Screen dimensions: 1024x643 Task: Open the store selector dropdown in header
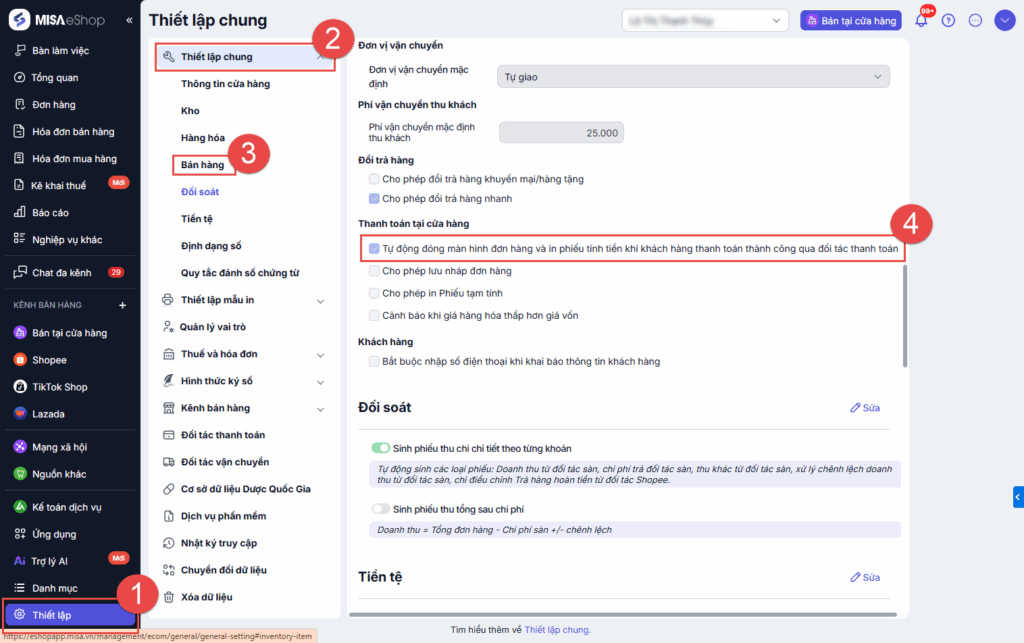click(705, 21)
